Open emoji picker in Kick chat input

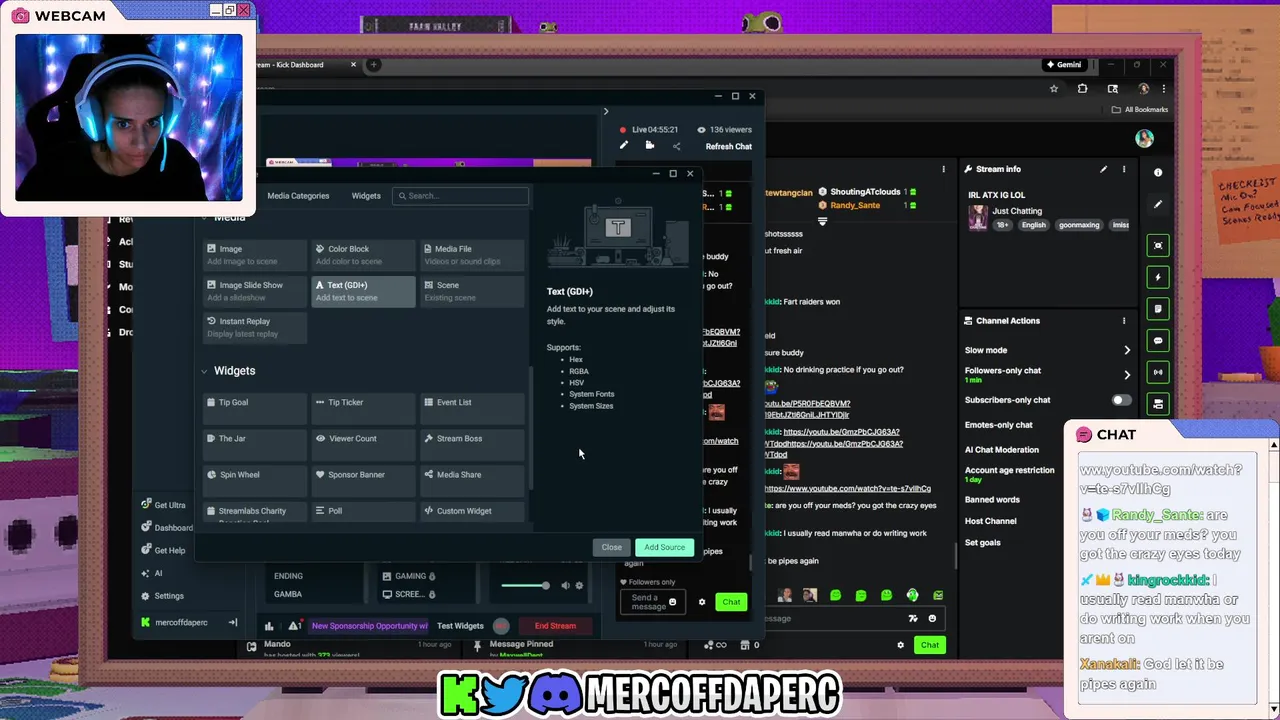[x=932, y=619]
